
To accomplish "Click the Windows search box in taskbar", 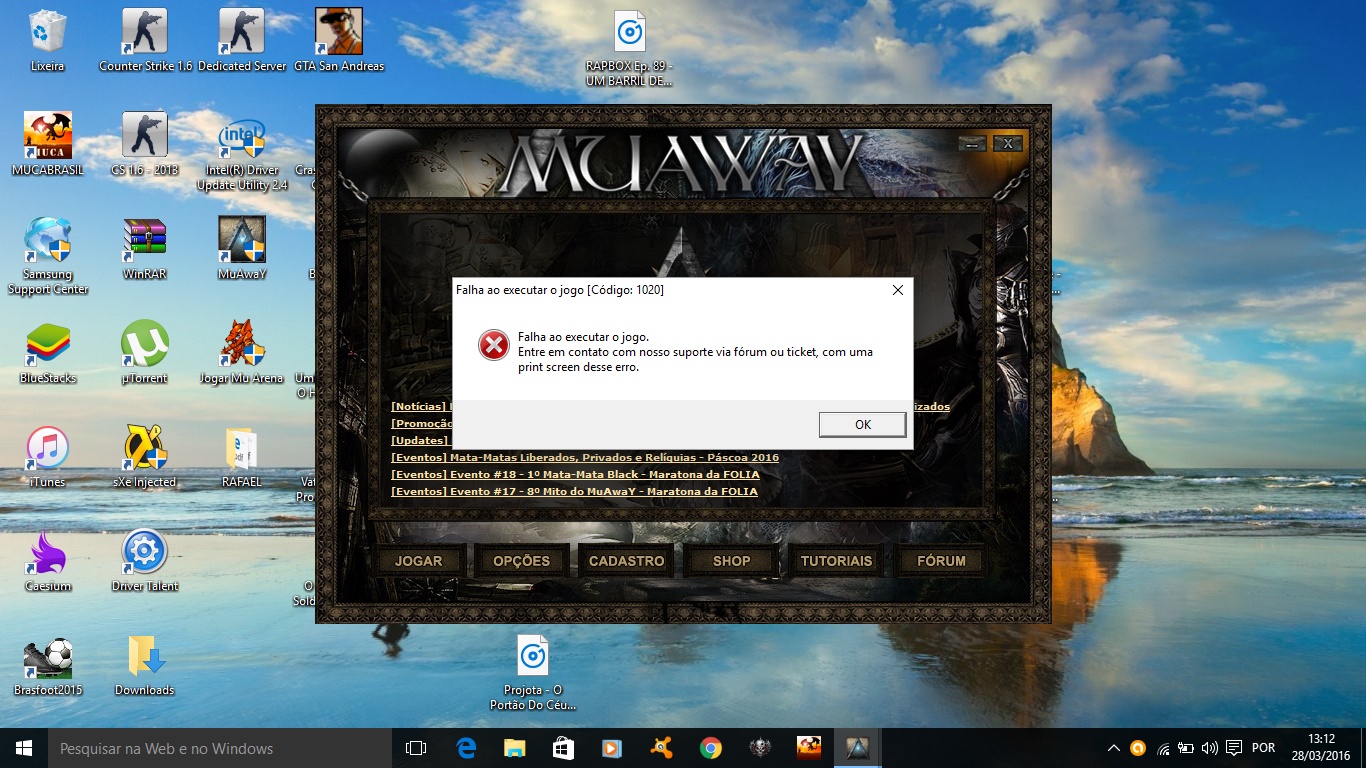I will (220, 748).
